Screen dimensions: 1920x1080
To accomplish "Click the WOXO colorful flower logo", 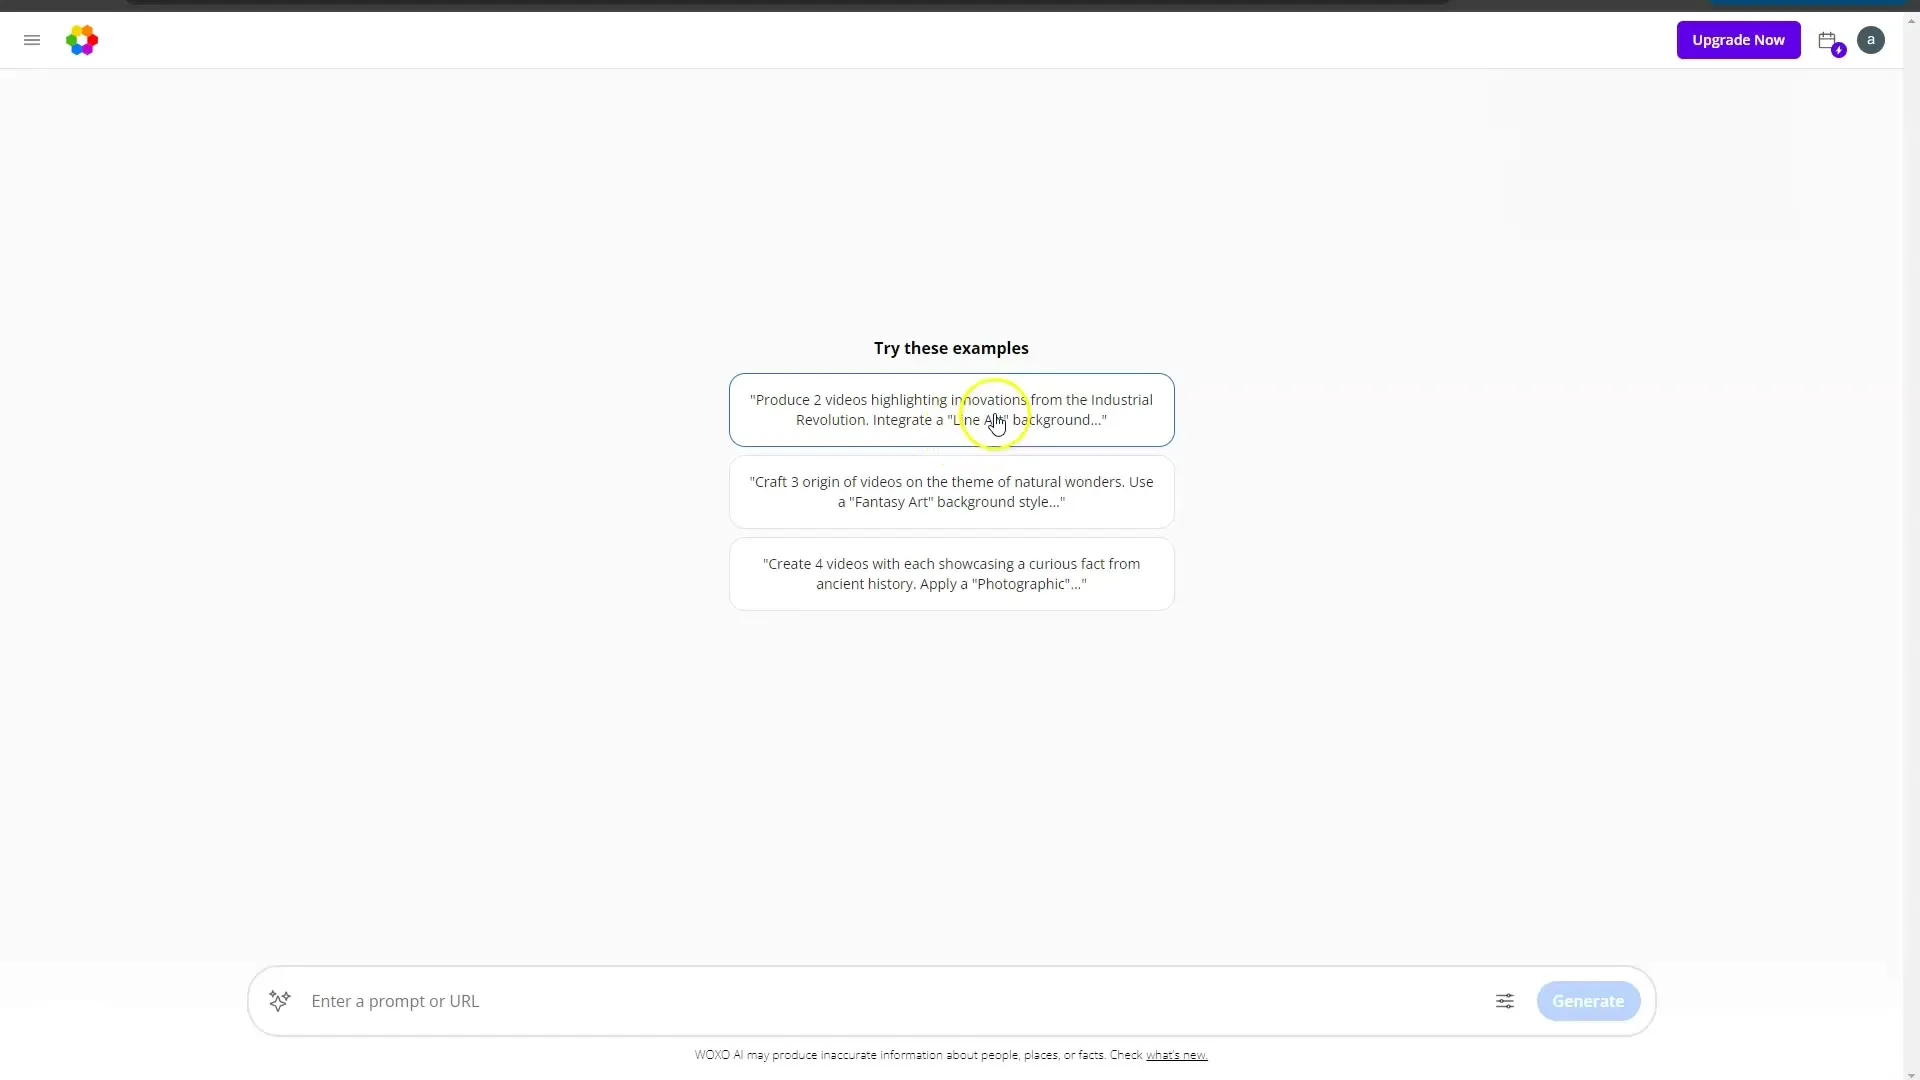I will pos(82,40).
